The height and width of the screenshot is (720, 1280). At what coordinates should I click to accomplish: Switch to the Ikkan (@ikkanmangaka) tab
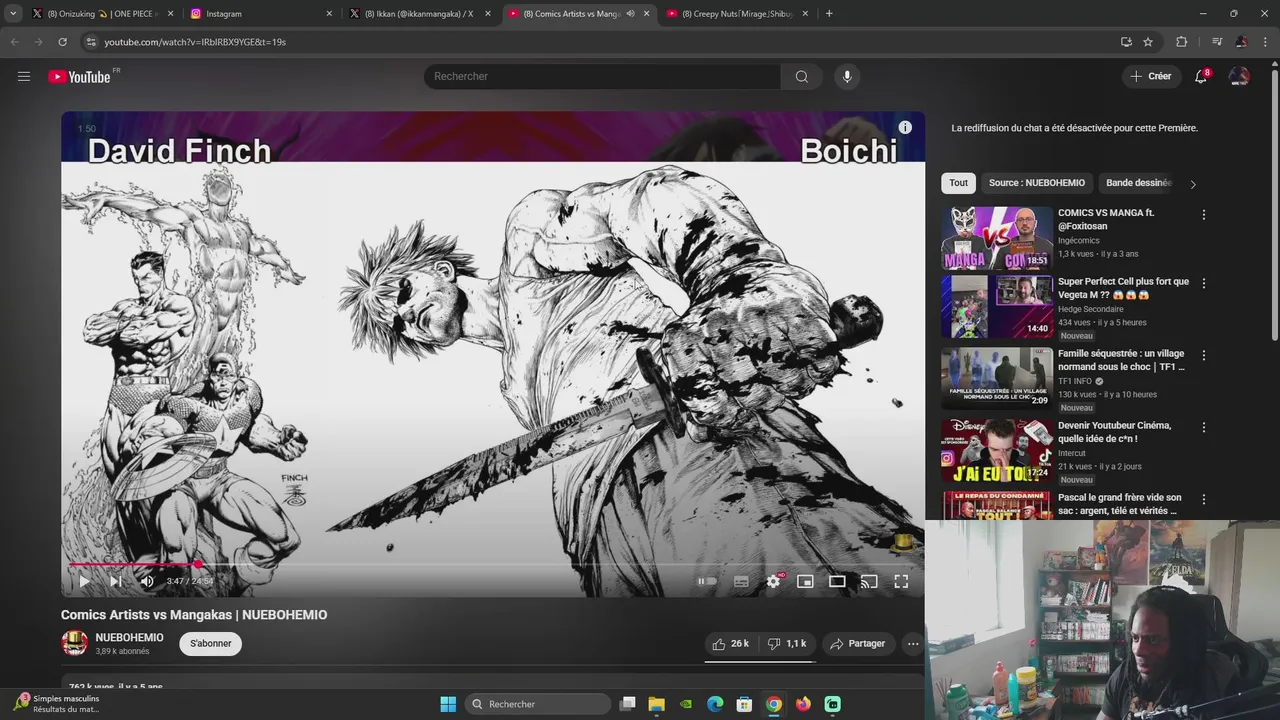click(x=420, y=14)
